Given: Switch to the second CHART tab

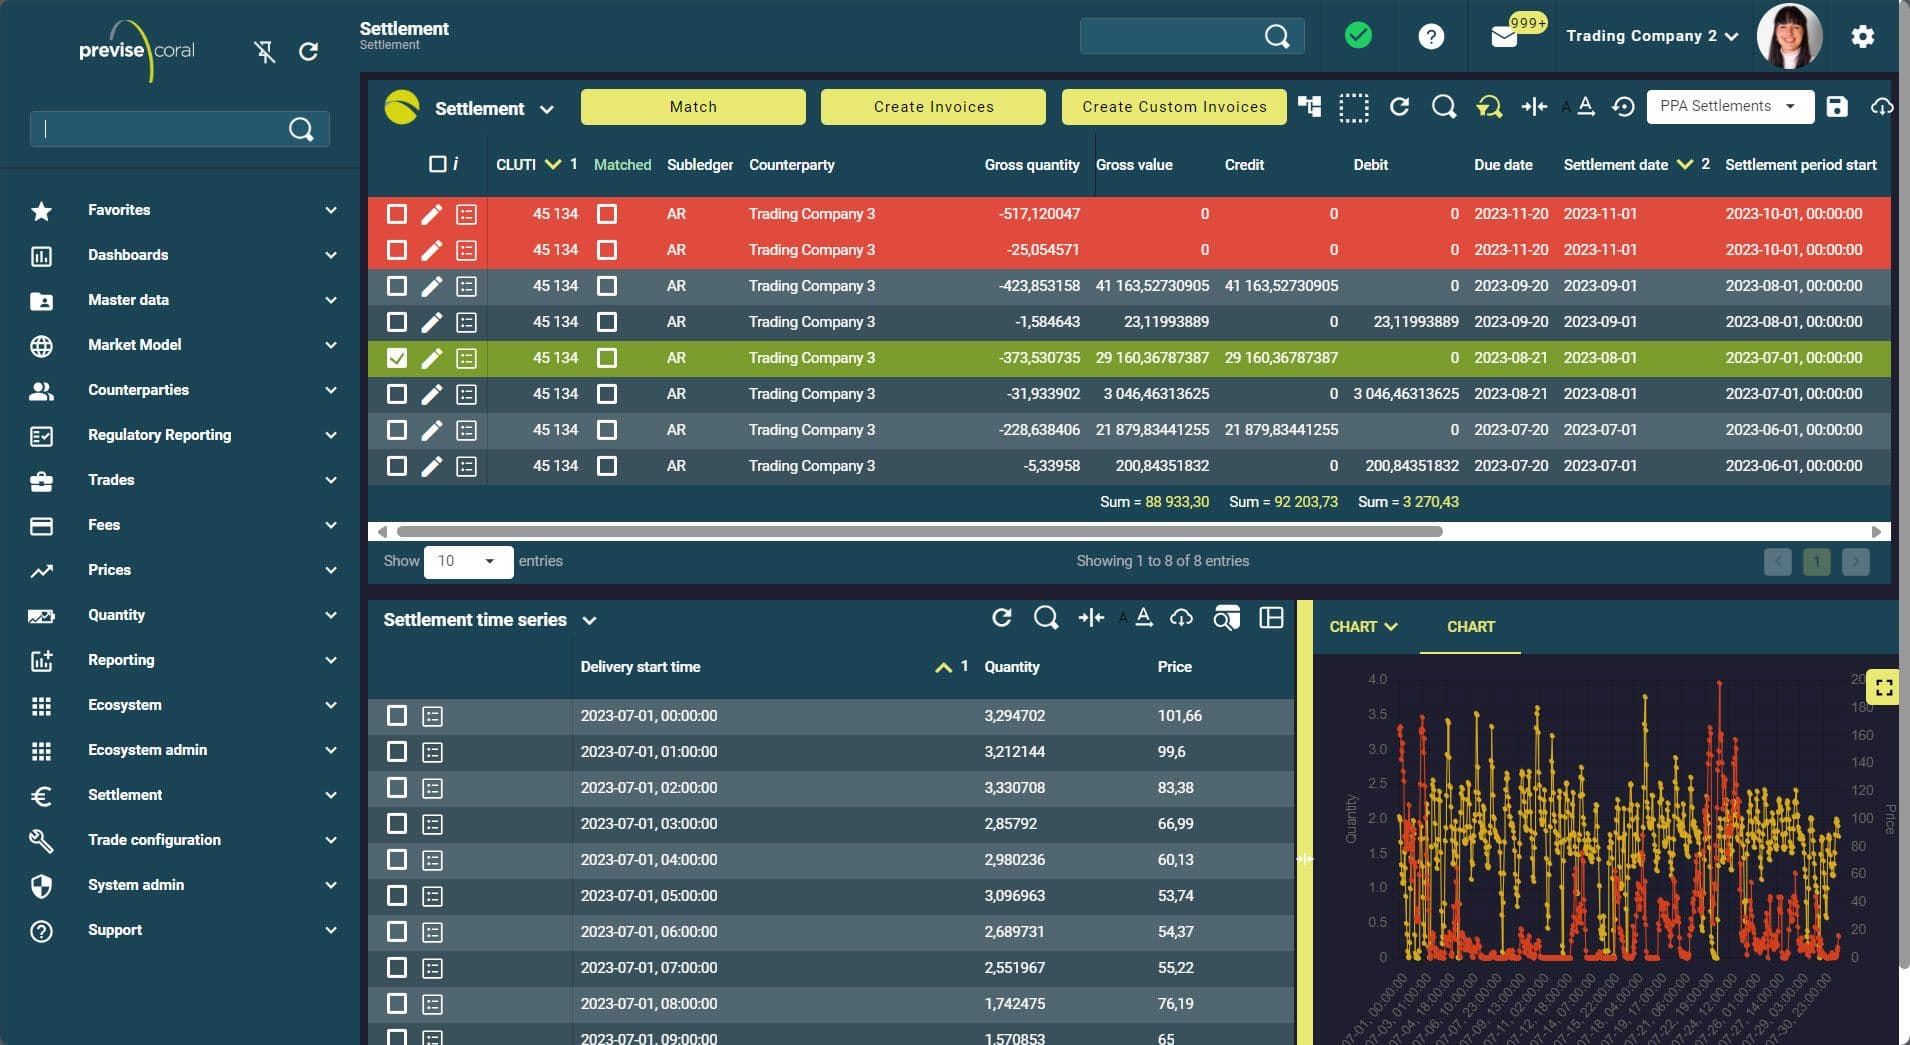Looking at the screenshot, I should [x=1470, y=627].
